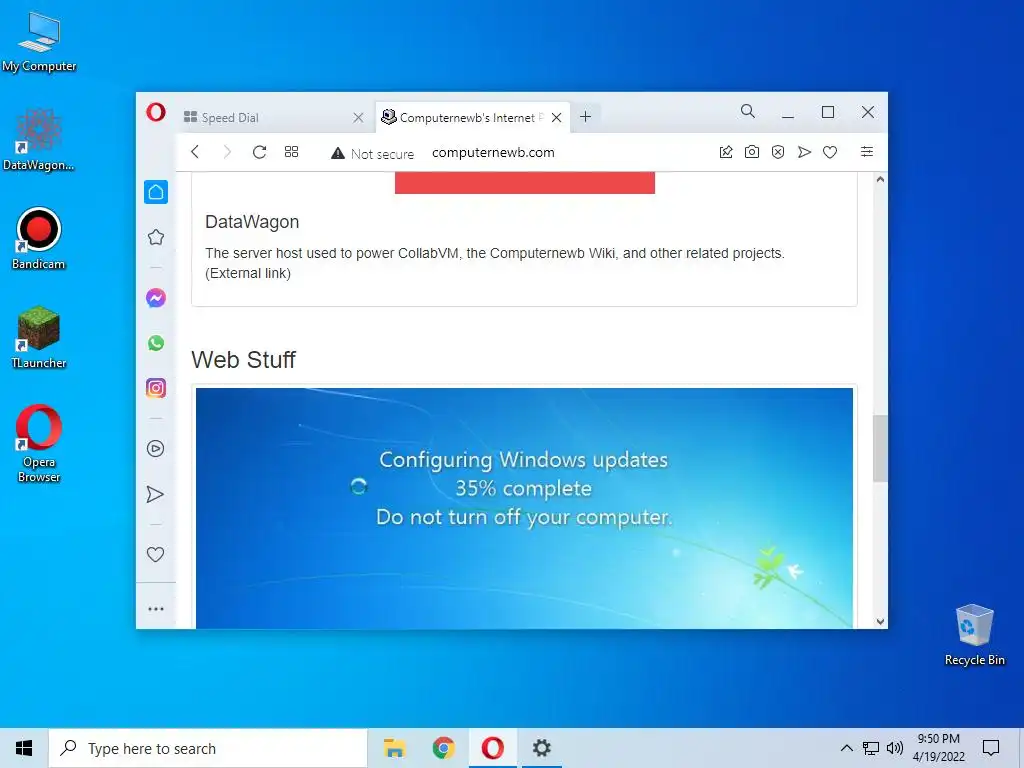1024x768 pixels.
Task: Close the Speed Dial tab
Action: pyautogui.click(x=359, y=118)
